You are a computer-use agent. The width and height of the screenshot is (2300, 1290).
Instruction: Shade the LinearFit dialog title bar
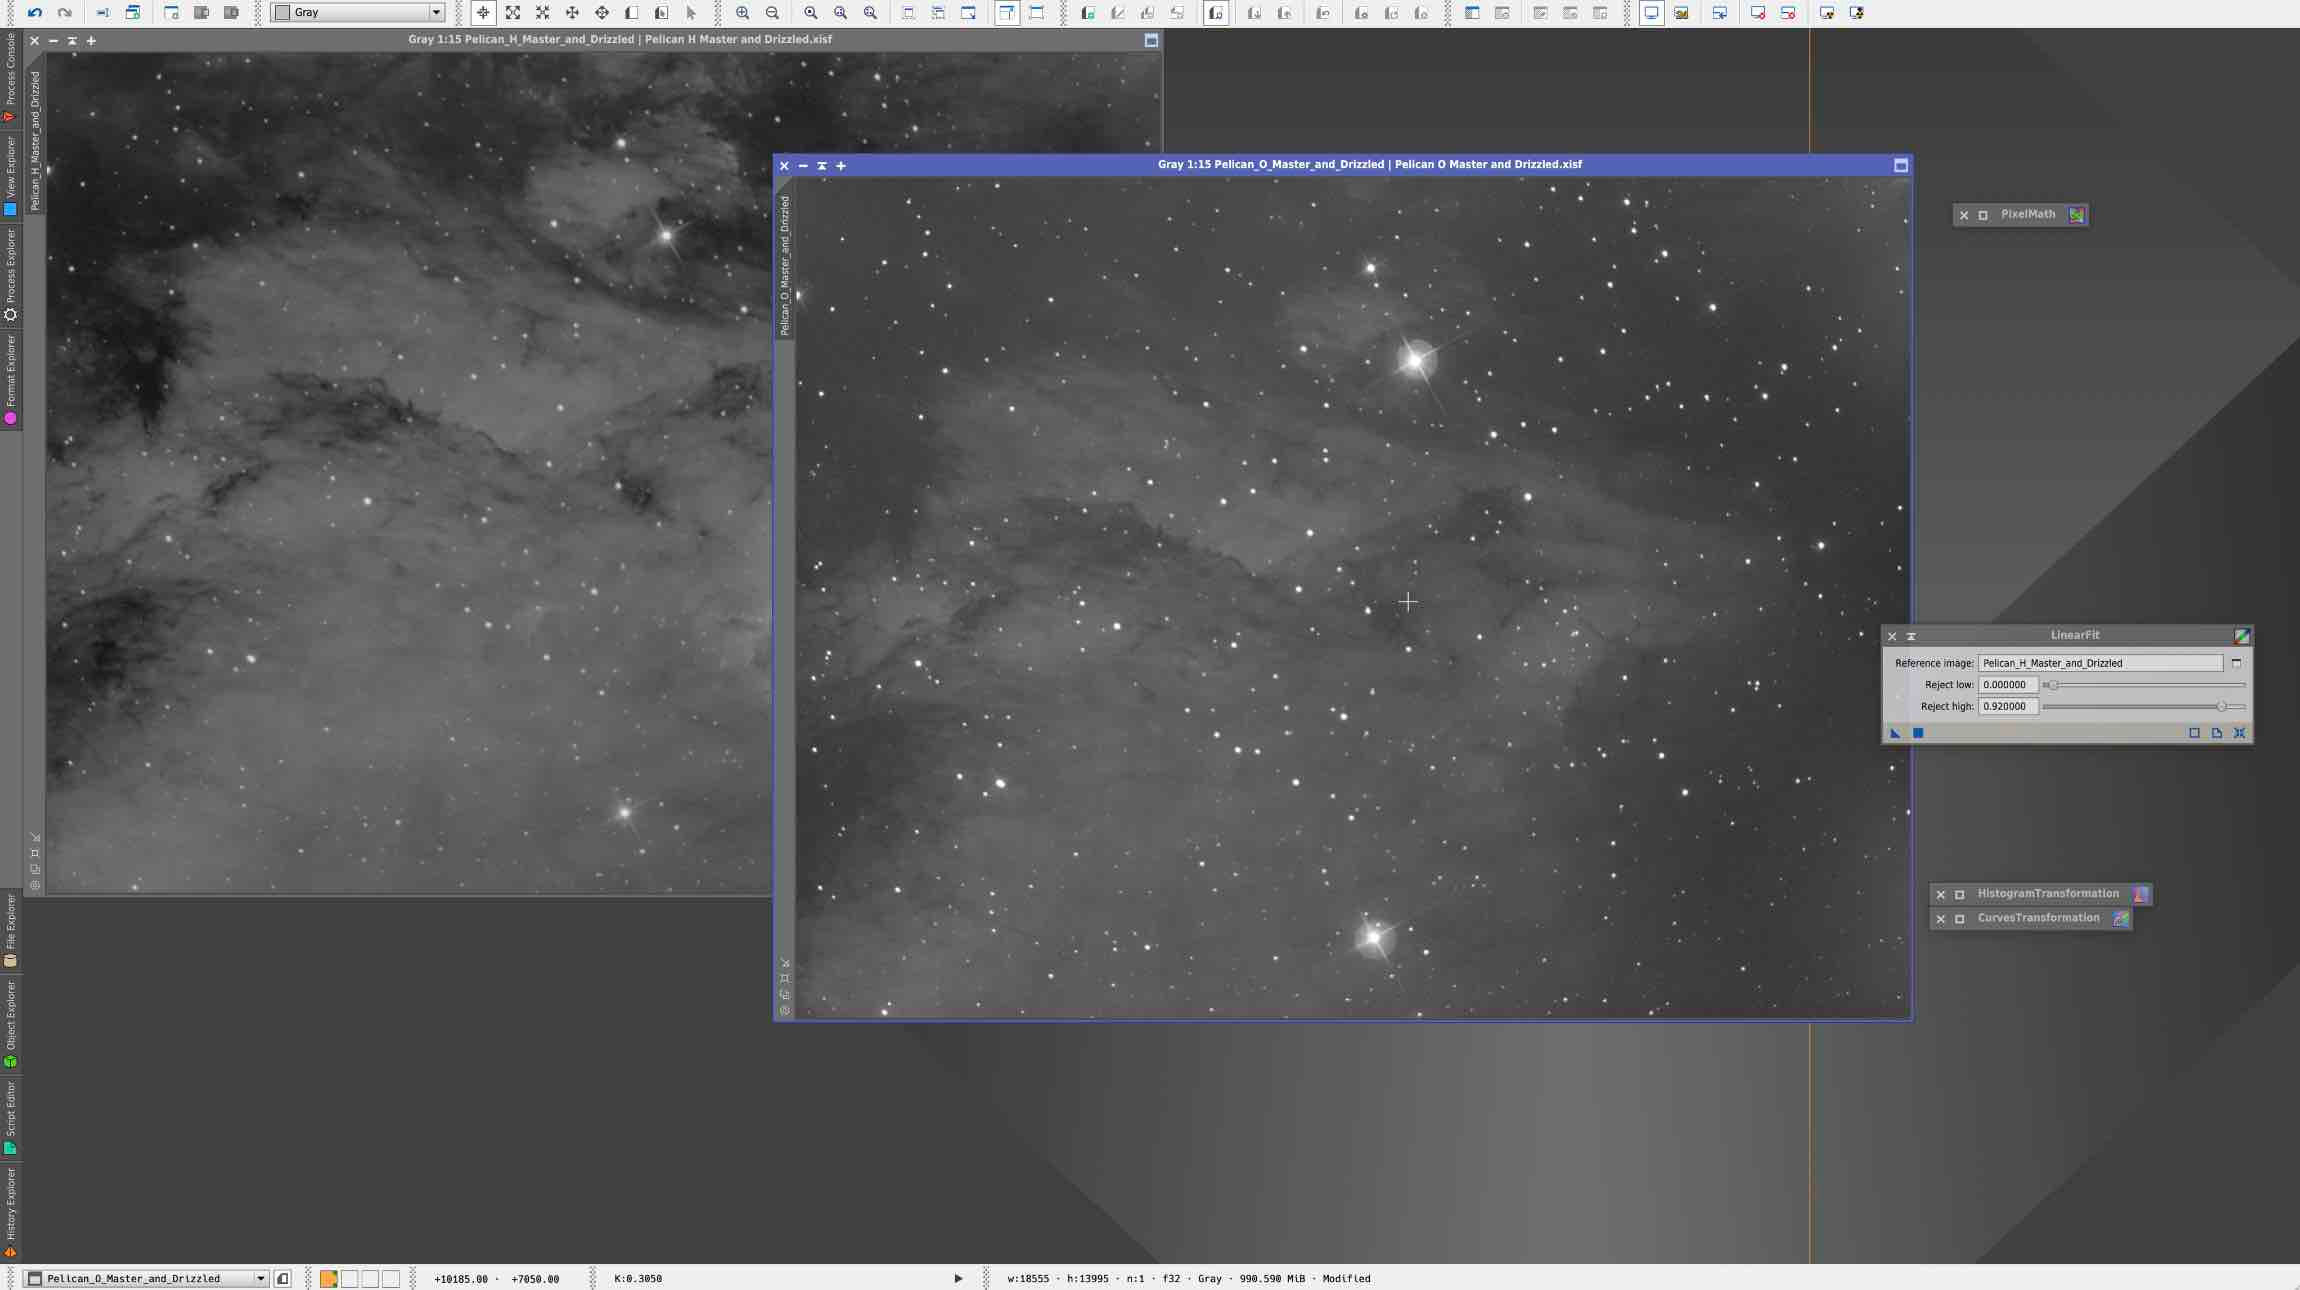click(1911, 637)
